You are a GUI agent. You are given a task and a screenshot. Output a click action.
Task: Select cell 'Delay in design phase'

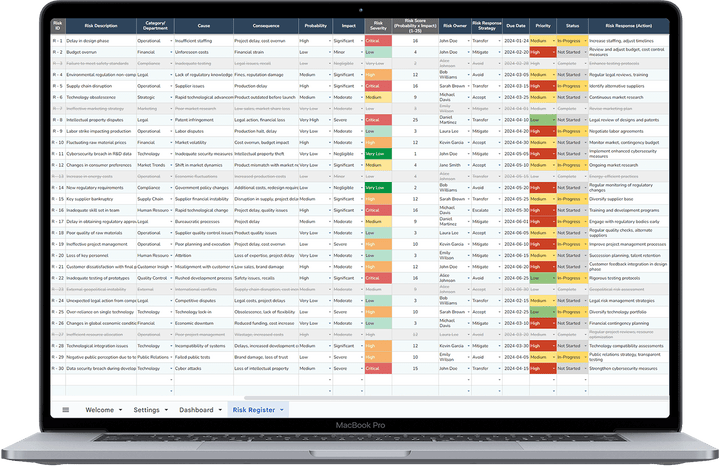tap(101, 41)
